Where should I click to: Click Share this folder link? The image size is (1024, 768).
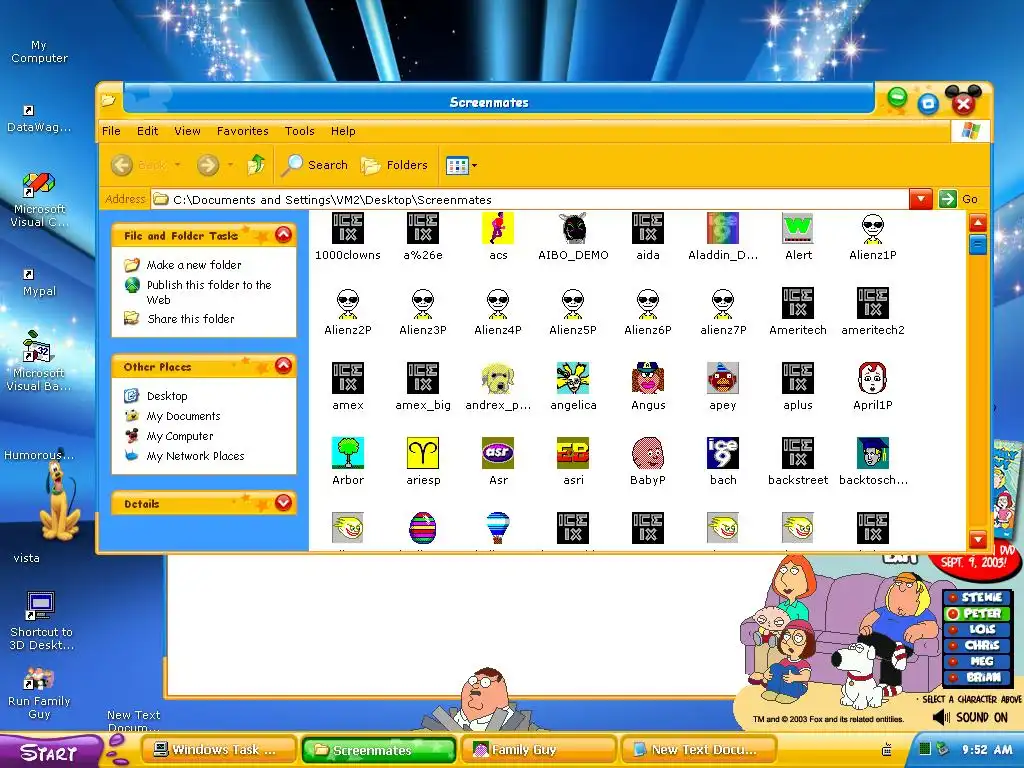pos(191,319)
